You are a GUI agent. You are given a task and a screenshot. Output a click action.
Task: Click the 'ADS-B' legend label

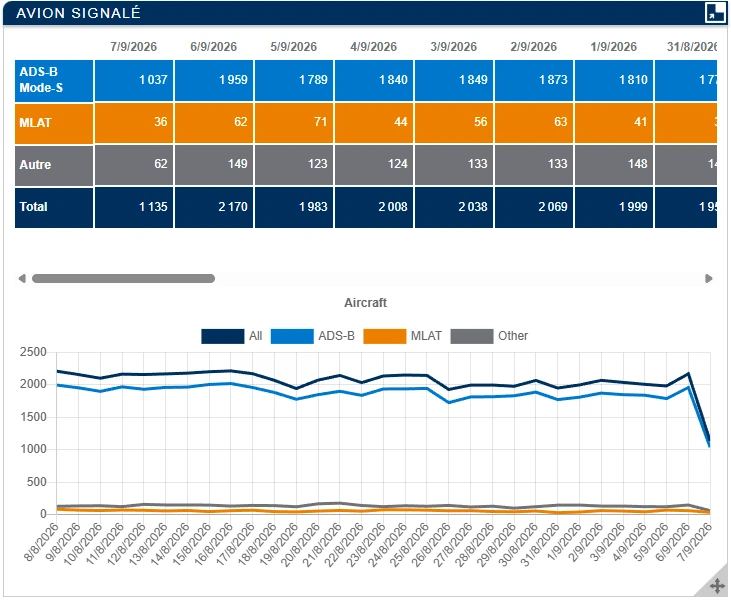click(x=336, y=336)
